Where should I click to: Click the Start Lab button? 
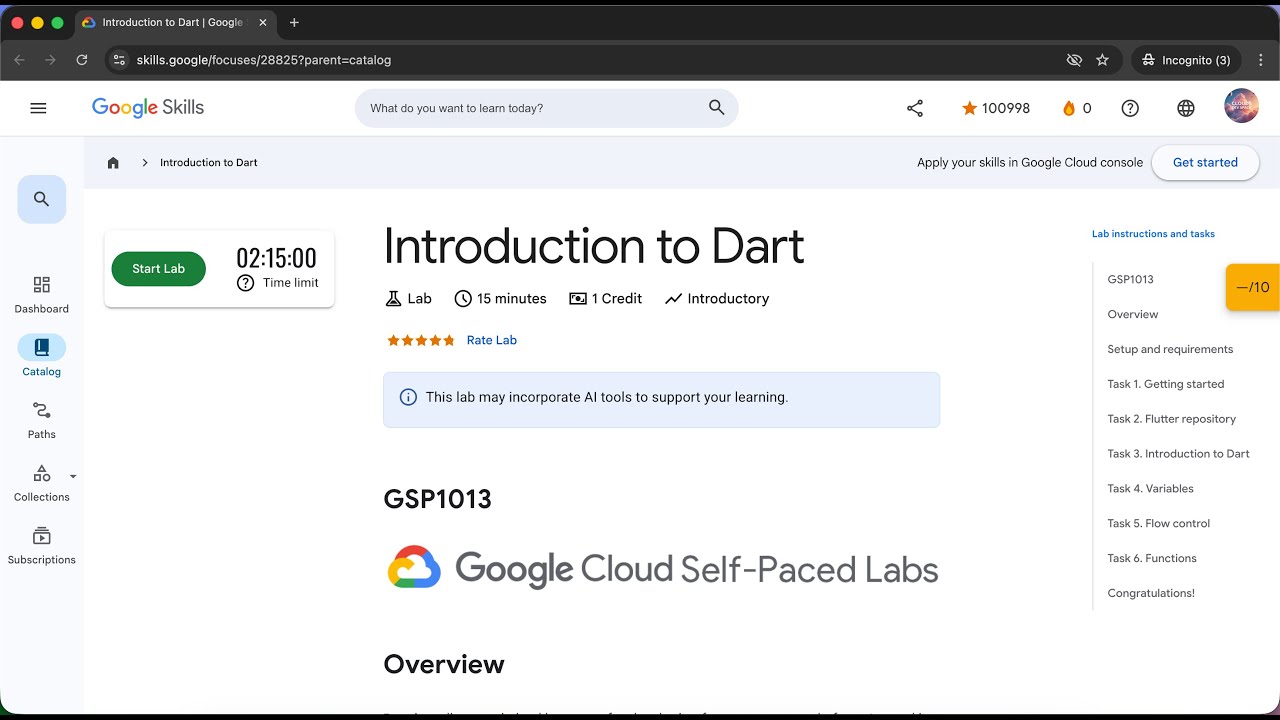(158, 268)
